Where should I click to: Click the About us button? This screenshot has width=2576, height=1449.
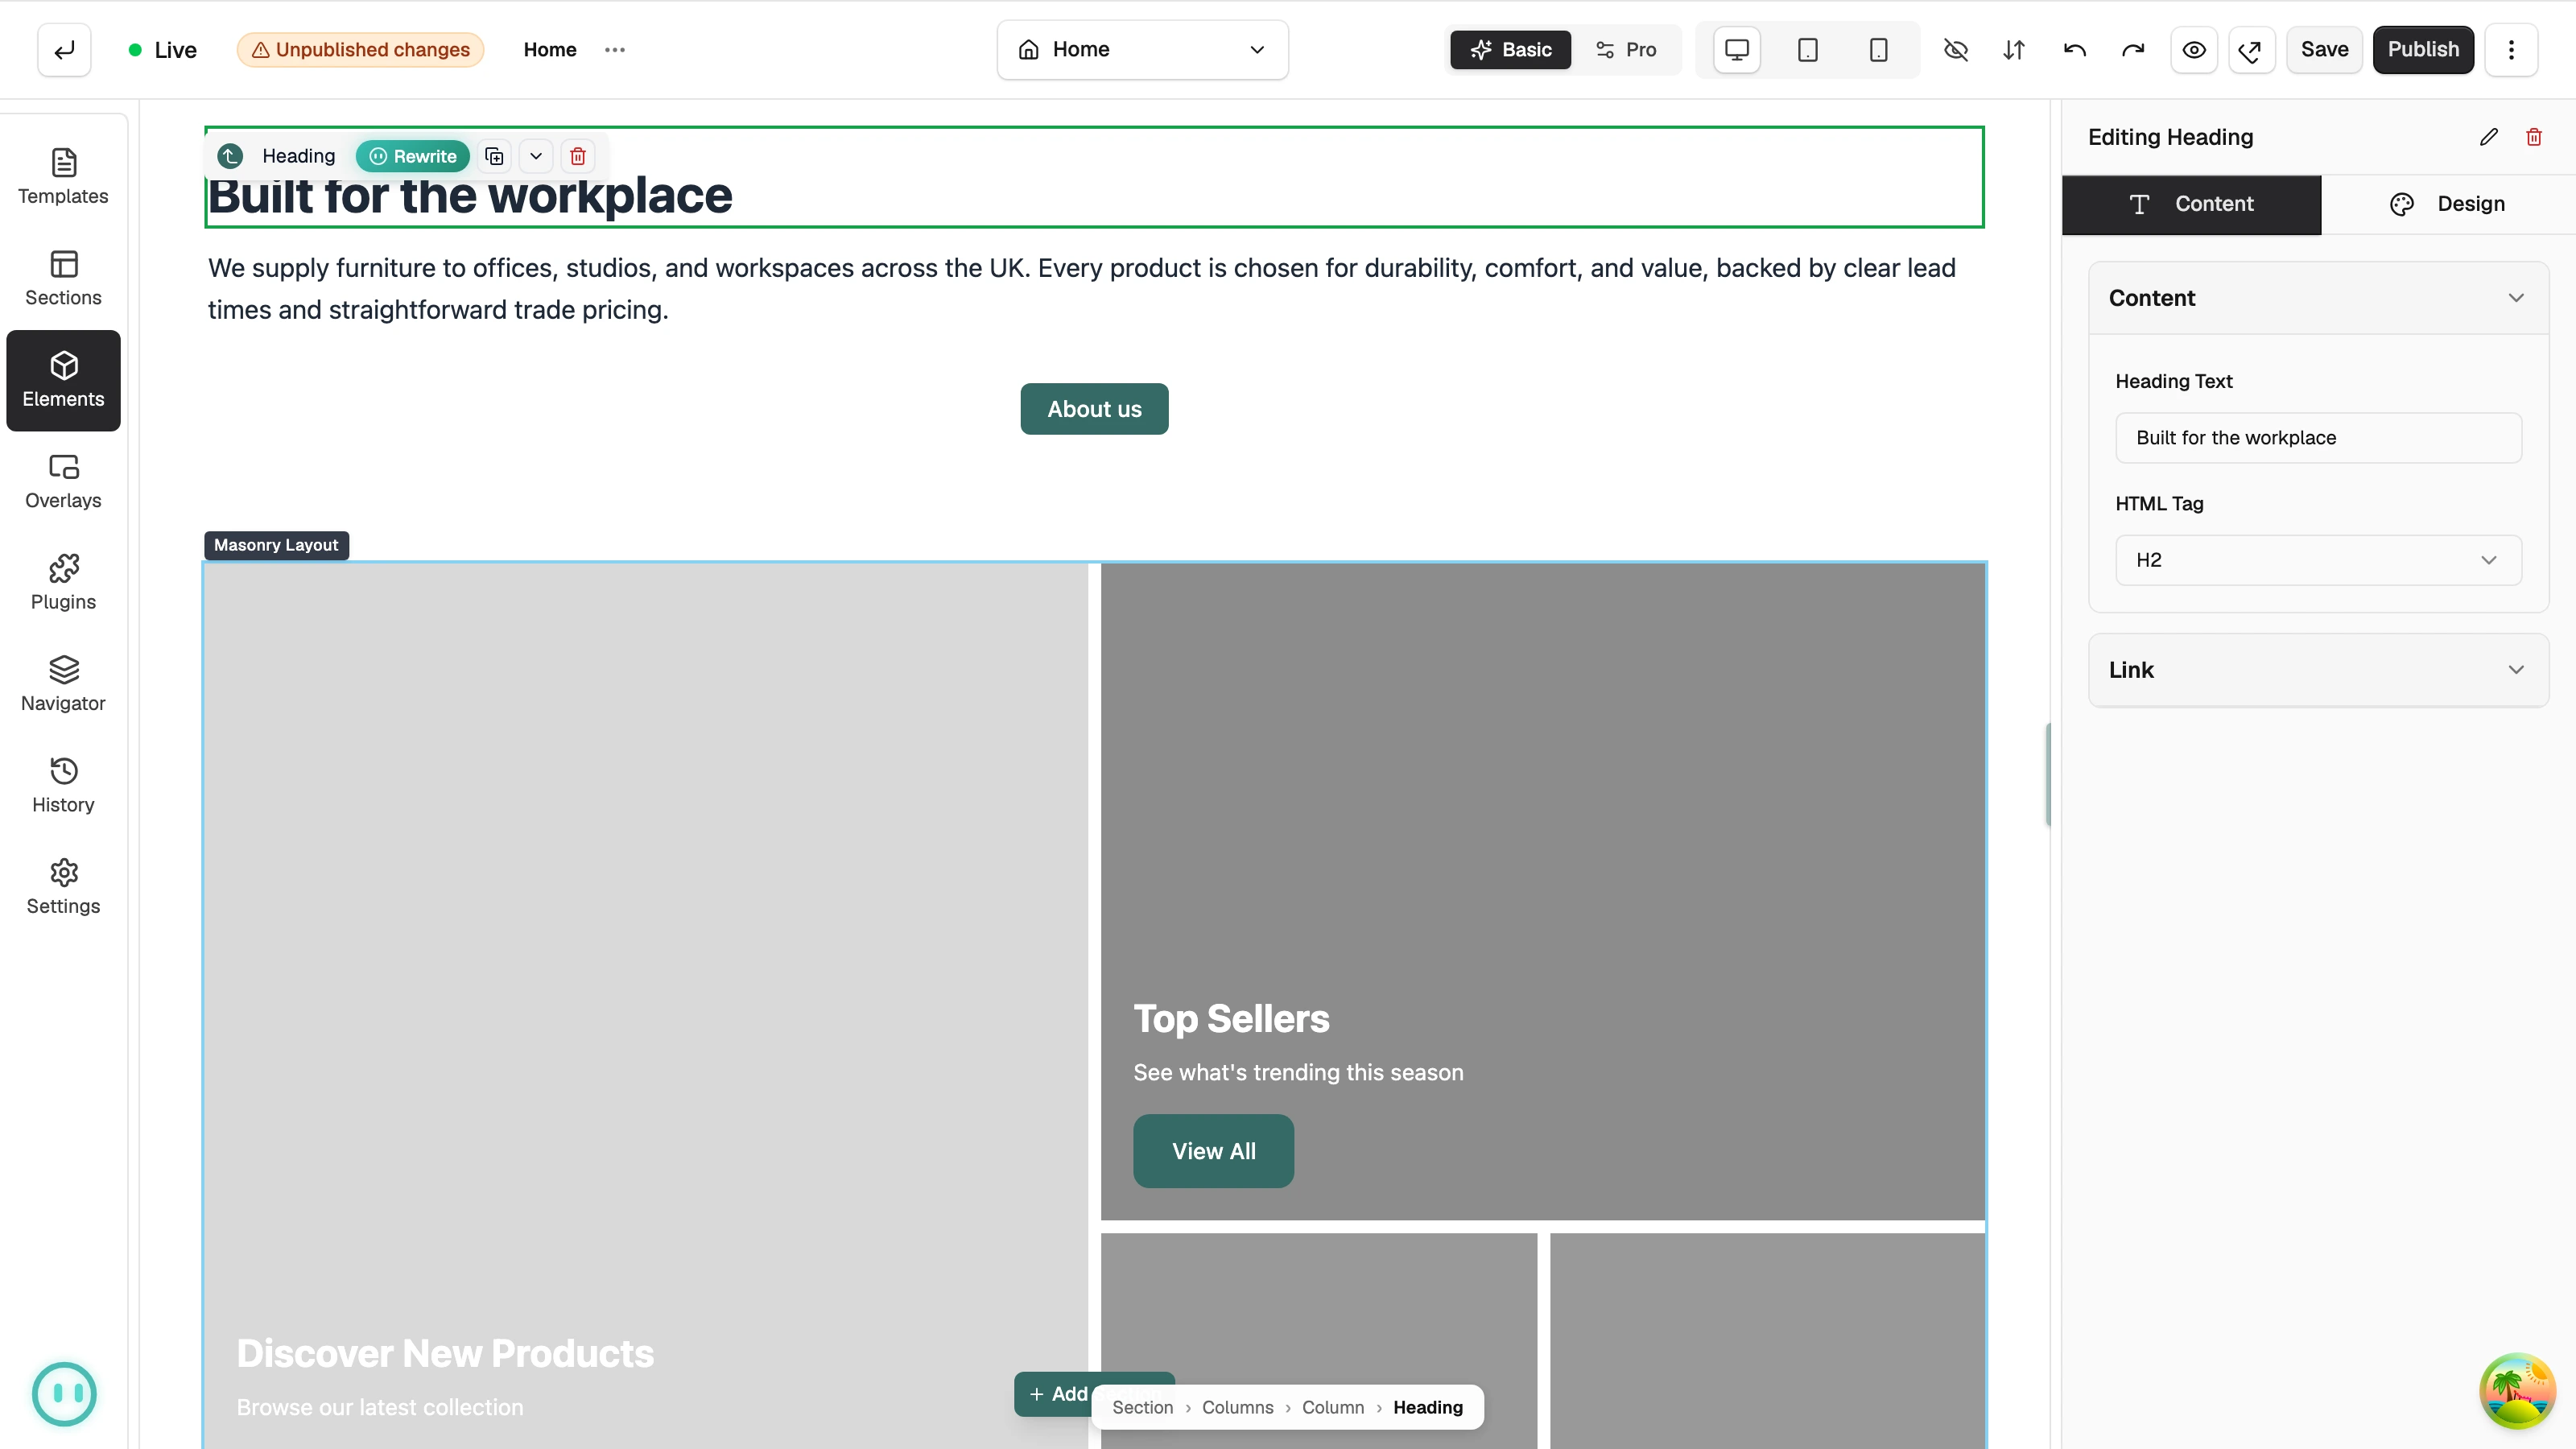(x=1094, y=409)
